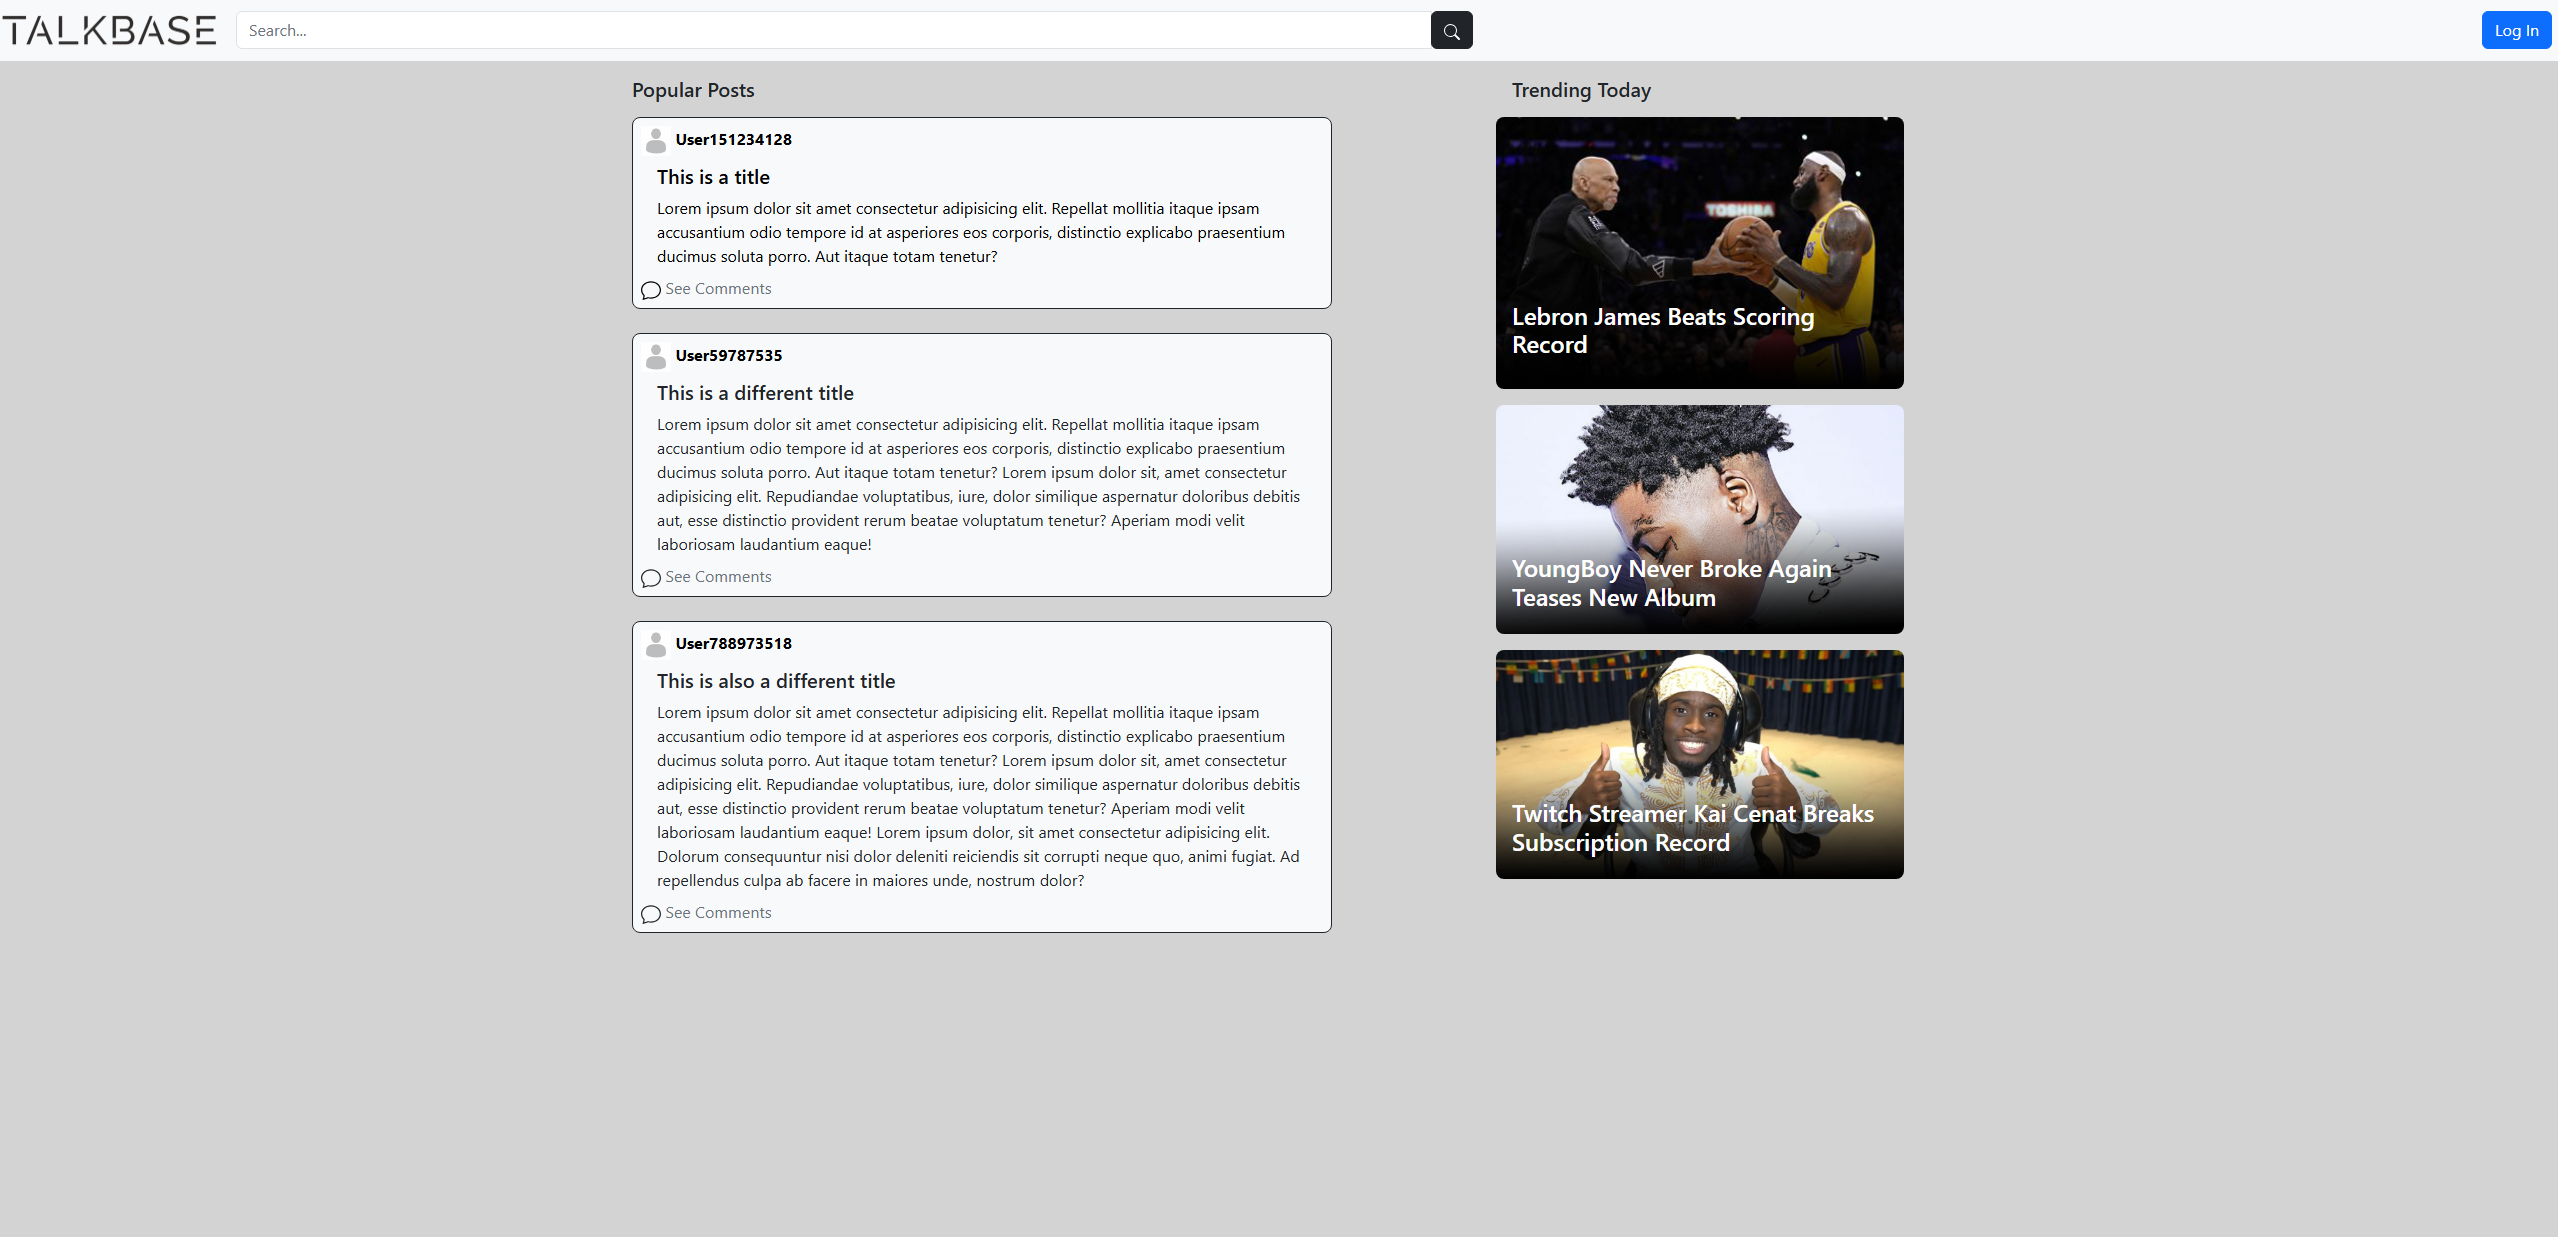Click the "Popular Posts" heading

click(x=693, y=90)
